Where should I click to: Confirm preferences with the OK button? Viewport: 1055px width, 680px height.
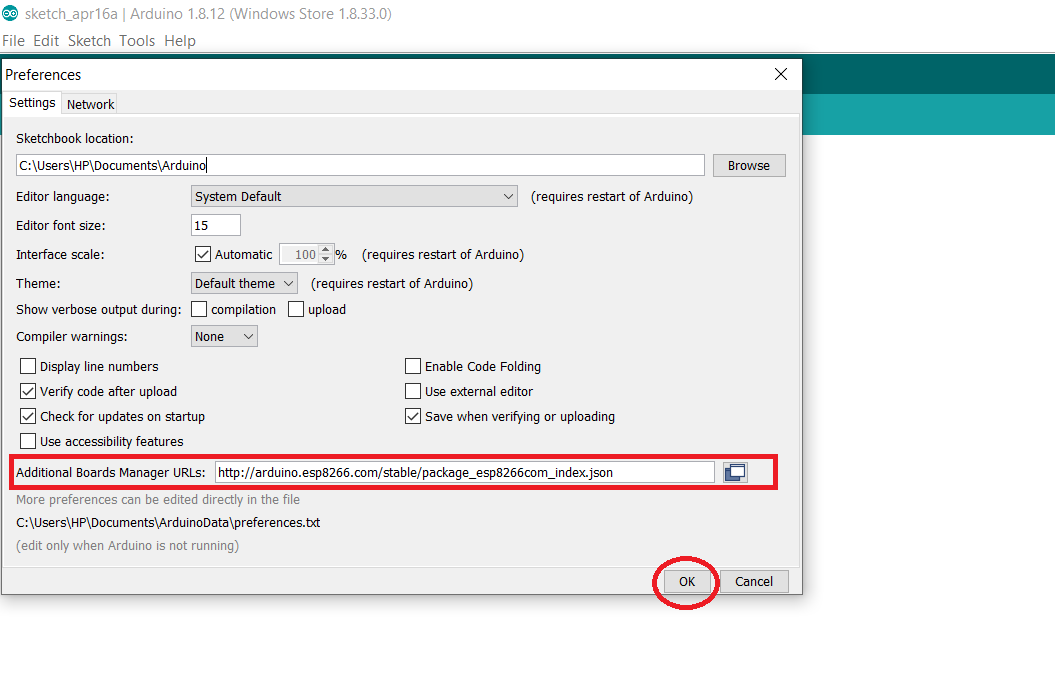pos(687,581)
